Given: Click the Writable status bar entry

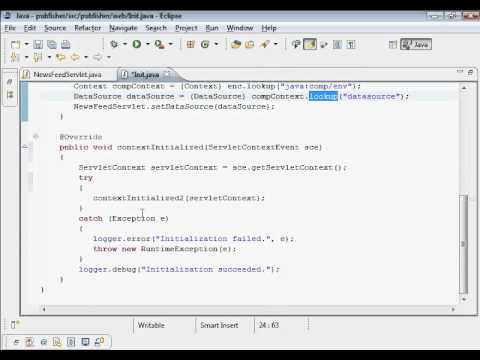Looking at the screenshot, I should [x=151, y=325].
